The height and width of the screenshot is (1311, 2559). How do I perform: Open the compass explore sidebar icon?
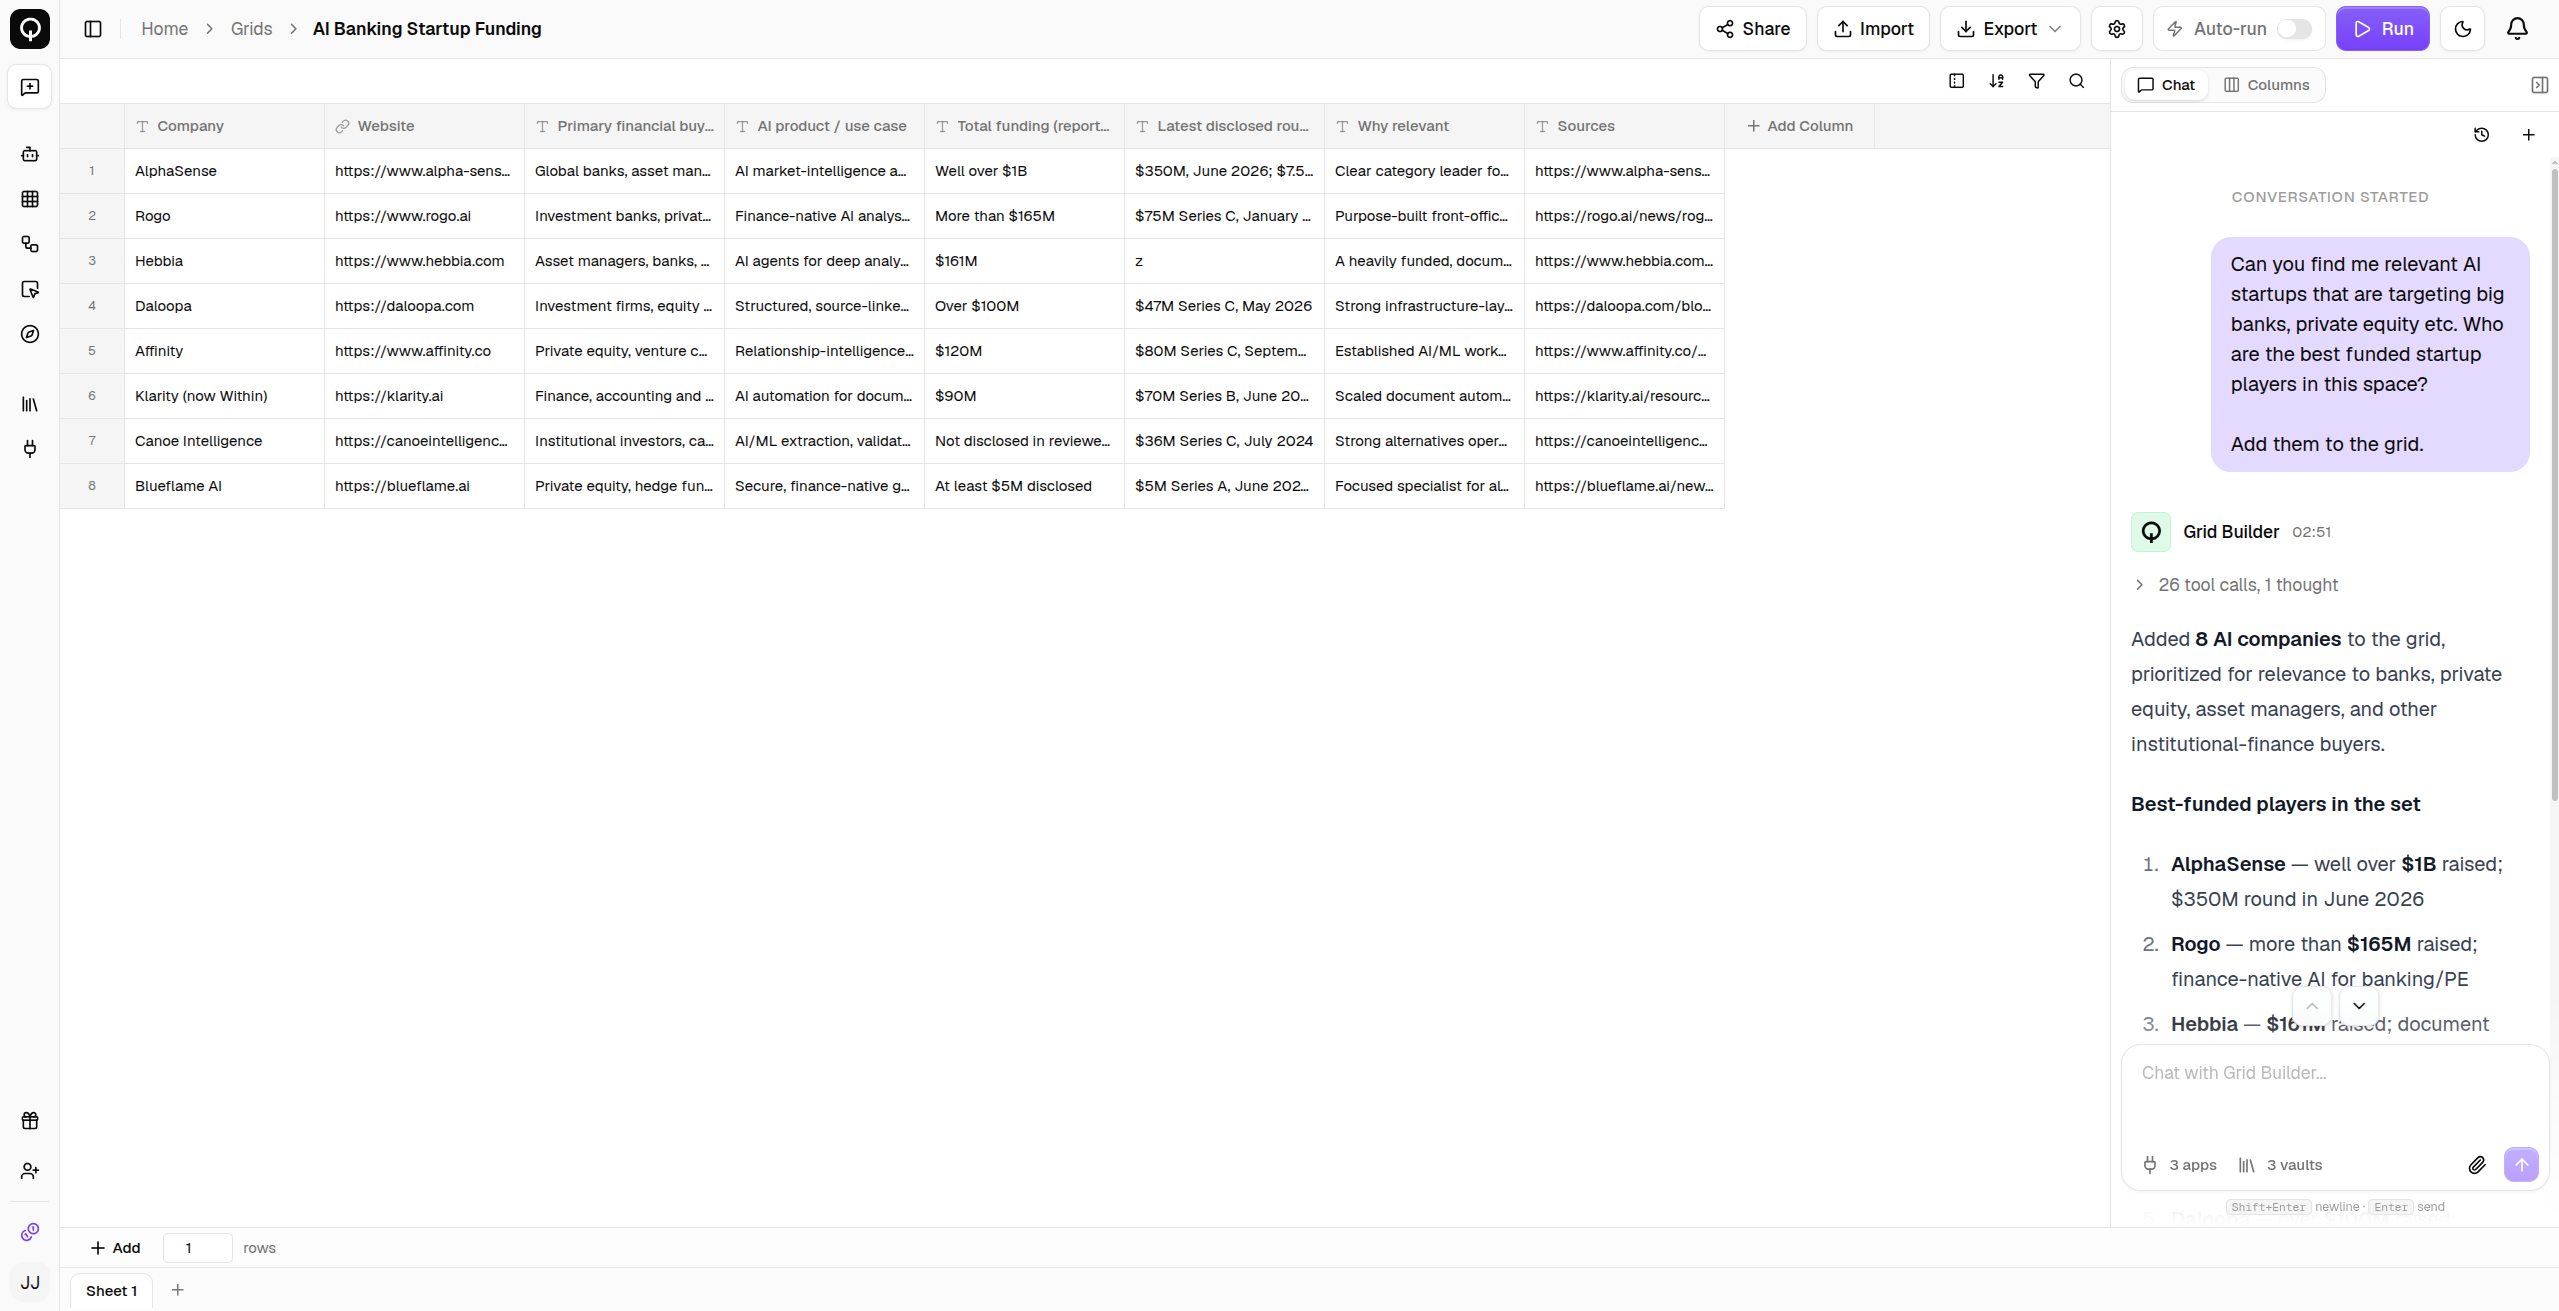tap(30, 334)
